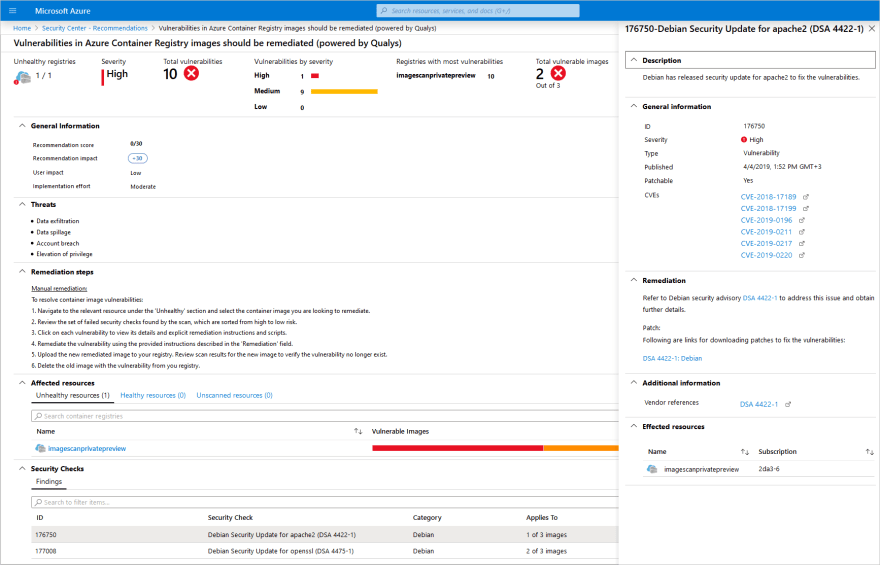880x565 pixels.
Task: Click the registry icon beside imagescanprivatepreview in Affected resources
Action: [40, 448]
